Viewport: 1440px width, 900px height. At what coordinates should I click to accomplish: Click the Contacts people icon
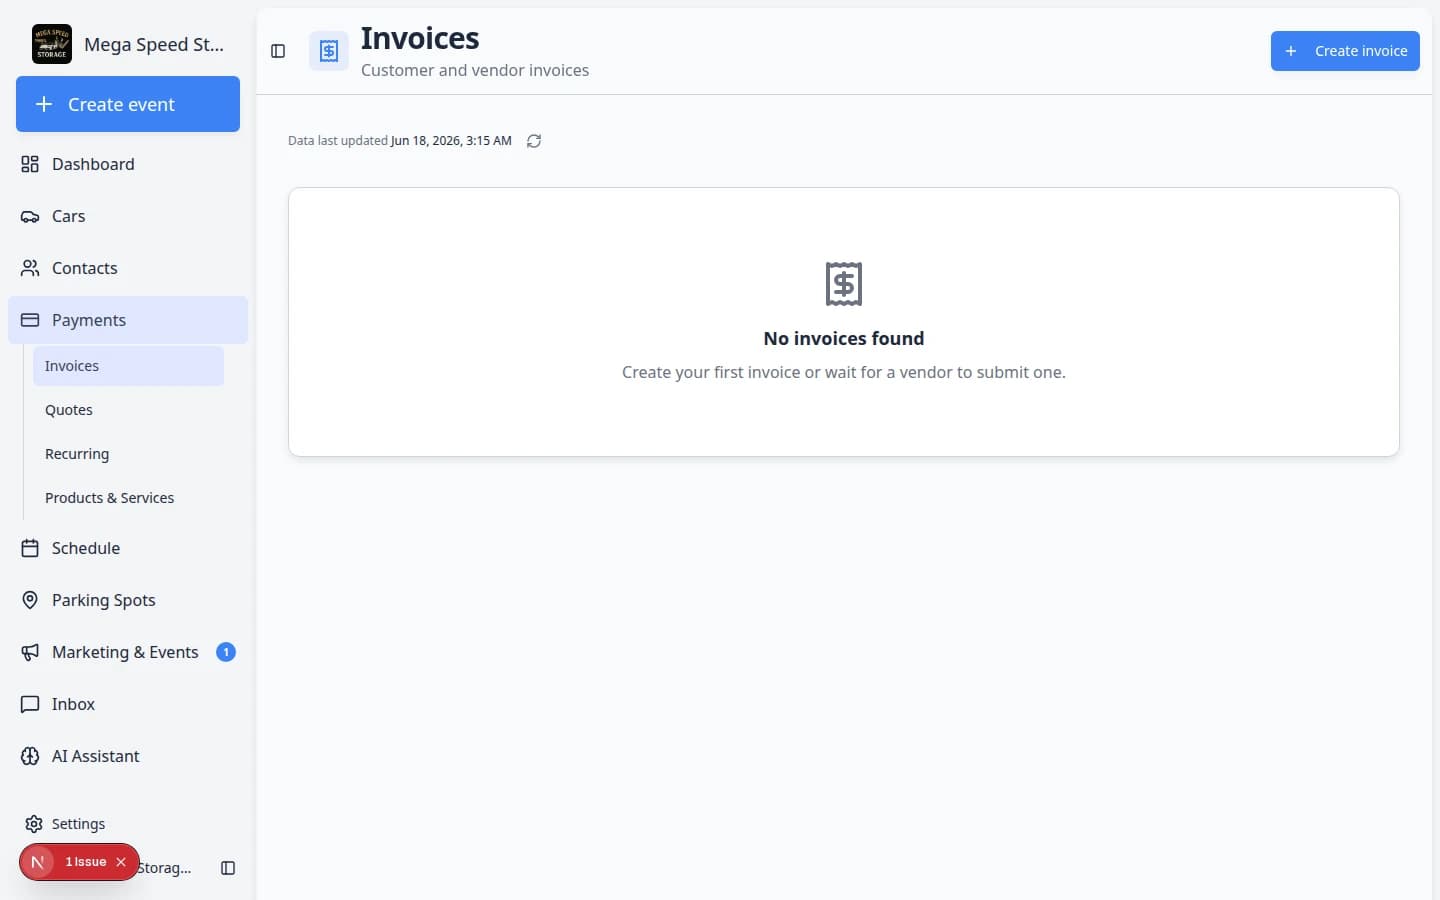tap(30, 268)
